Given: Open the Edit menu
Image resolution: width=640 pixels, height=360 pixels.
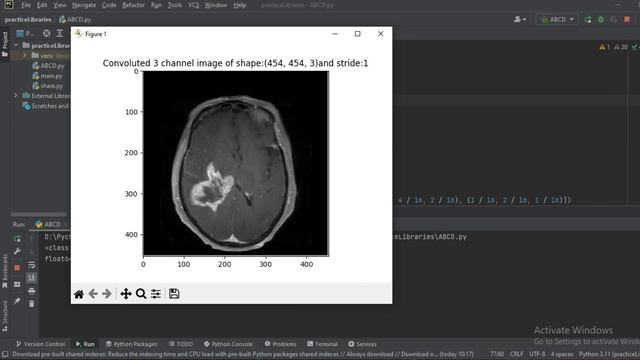Looking at the screenshot, I should [x=42, y=5].
